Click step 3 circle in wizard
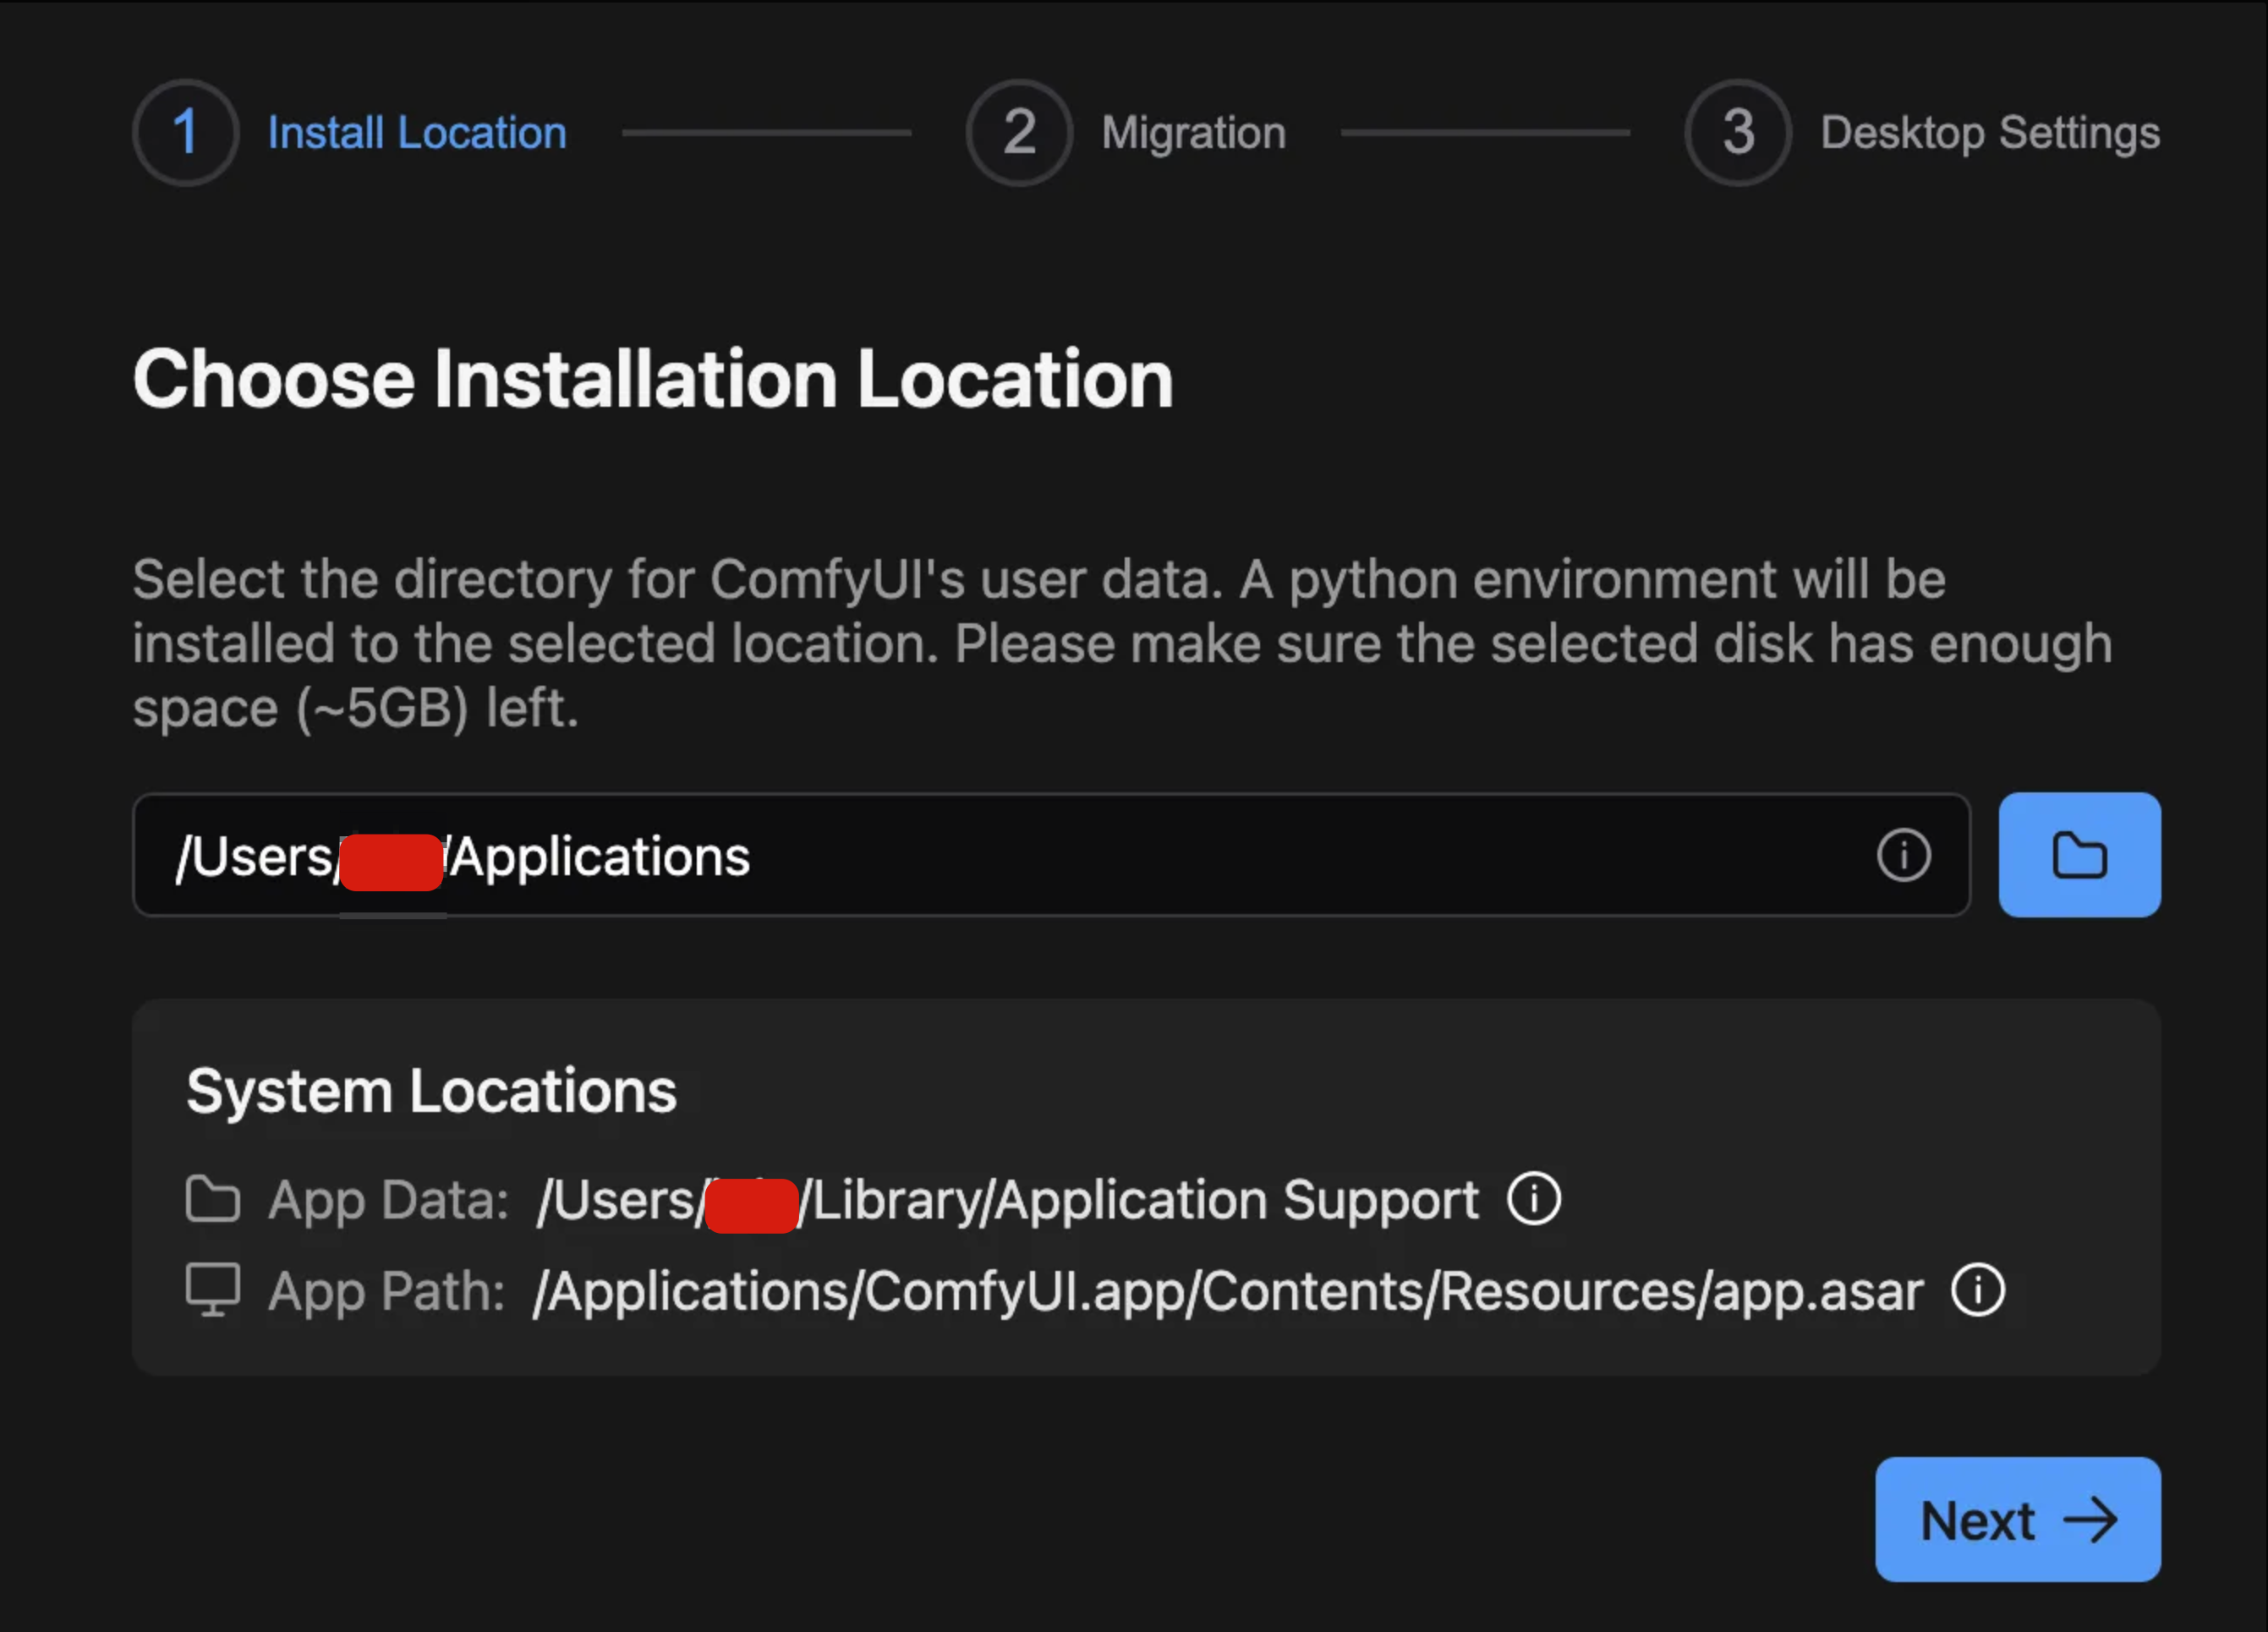Screen dimensions: 2268x1632 1738,133
